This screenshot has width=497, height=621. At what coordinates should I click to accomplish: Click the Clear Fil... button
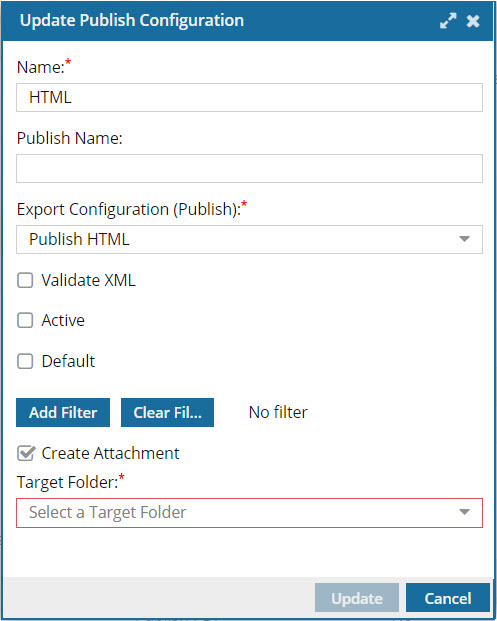(x=167, y=413)
